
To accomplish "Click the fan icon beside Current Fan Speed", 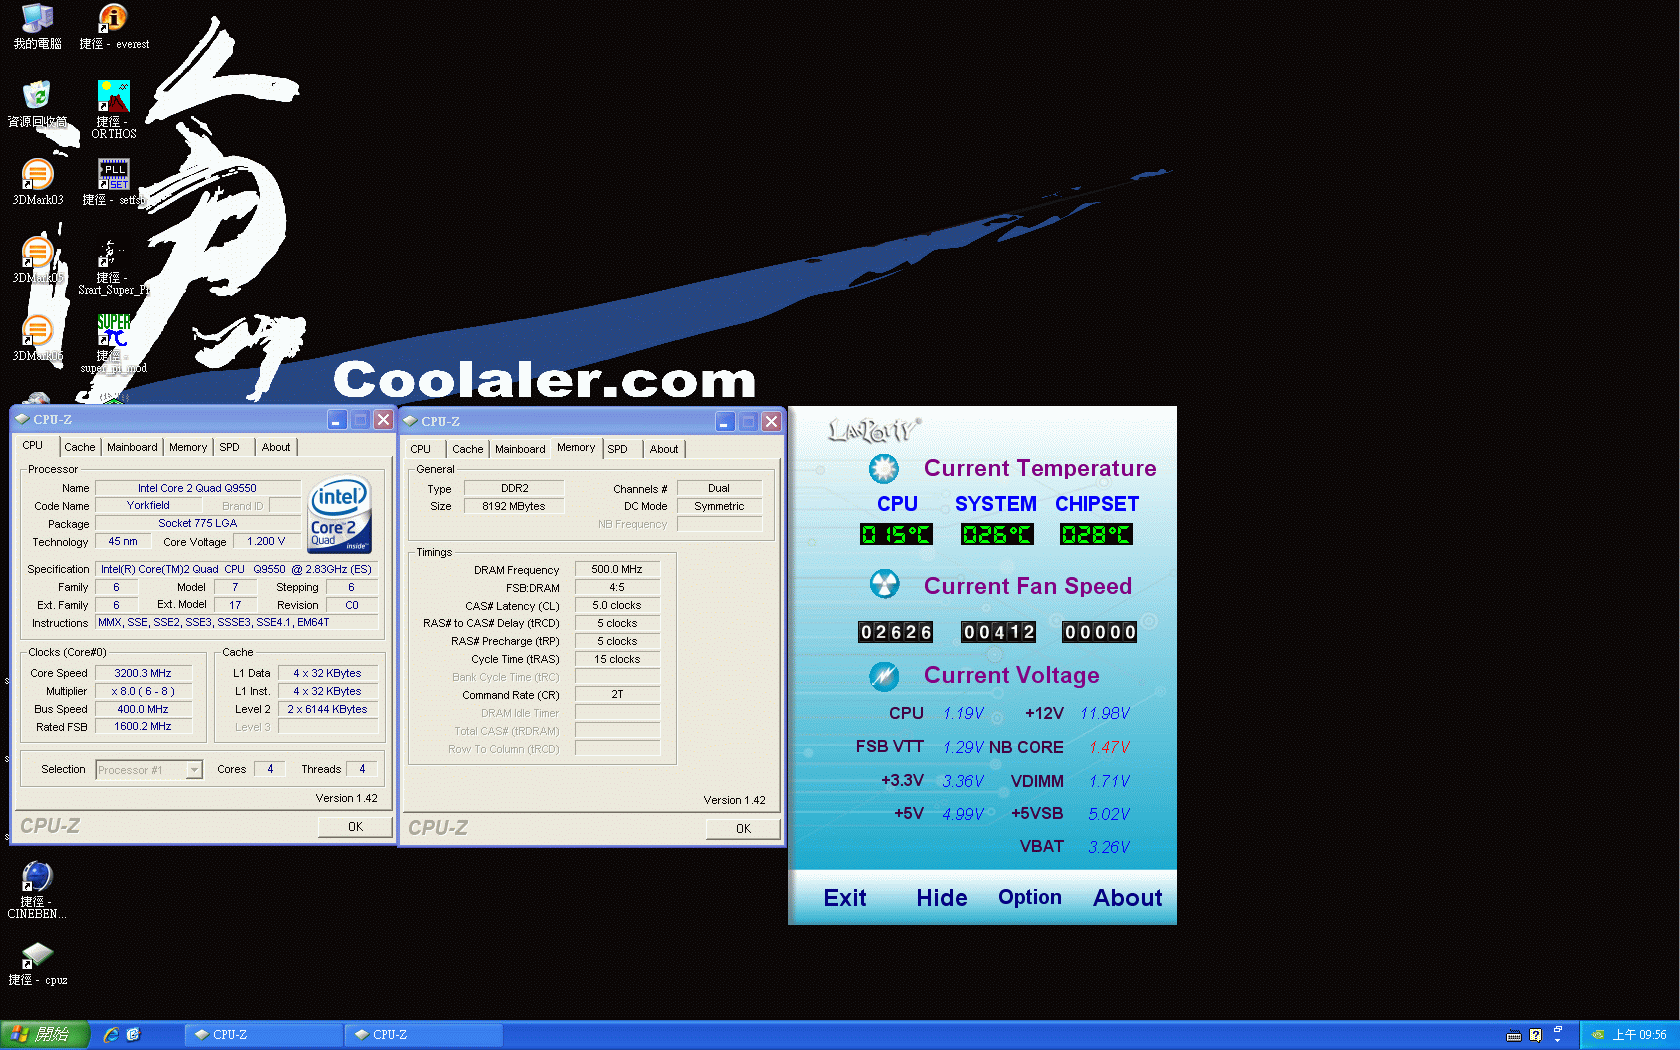I will click(884, 584).
